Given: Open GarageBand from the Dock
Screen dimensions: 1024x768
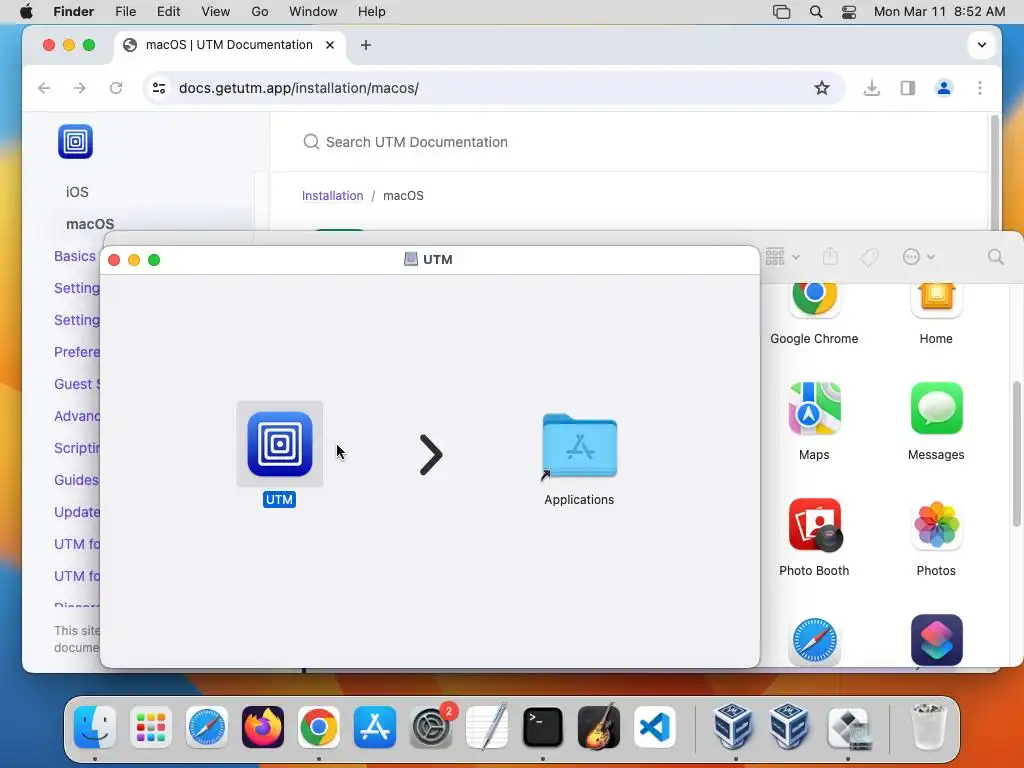Looking at the screenshot, I should coord(599,726).
